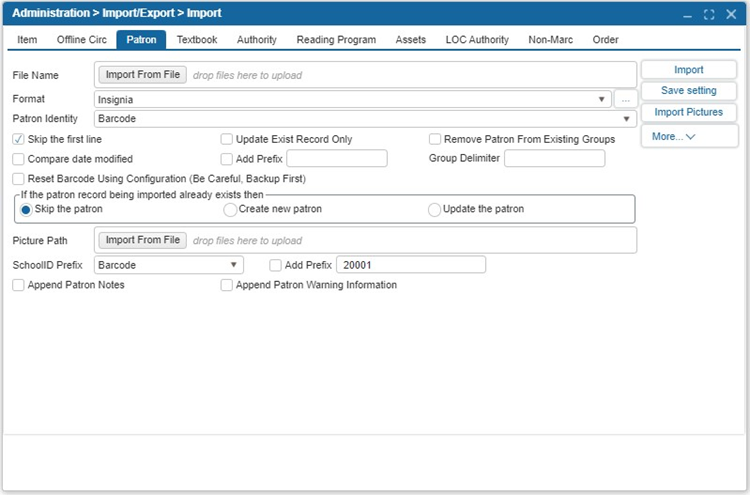Click the Group Delimiter text field
750x495 pixels.
(x=554, y=158)
